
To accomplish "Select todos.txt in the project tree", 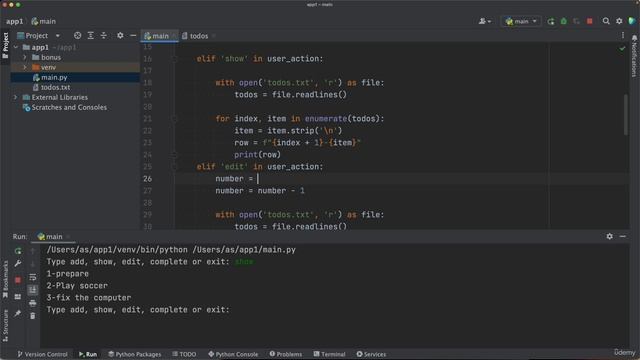I will click(x=55, y=87).
